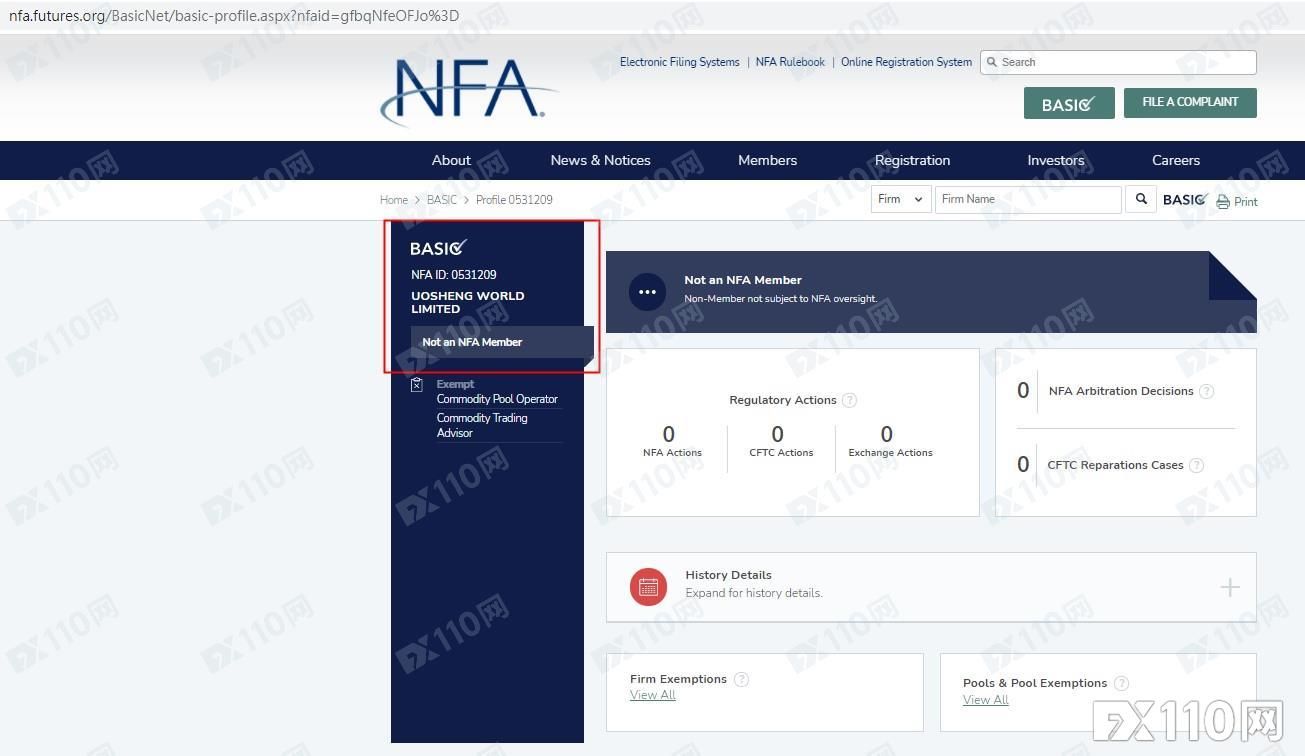Click into the Firm Name input field

click(1027, 199)
